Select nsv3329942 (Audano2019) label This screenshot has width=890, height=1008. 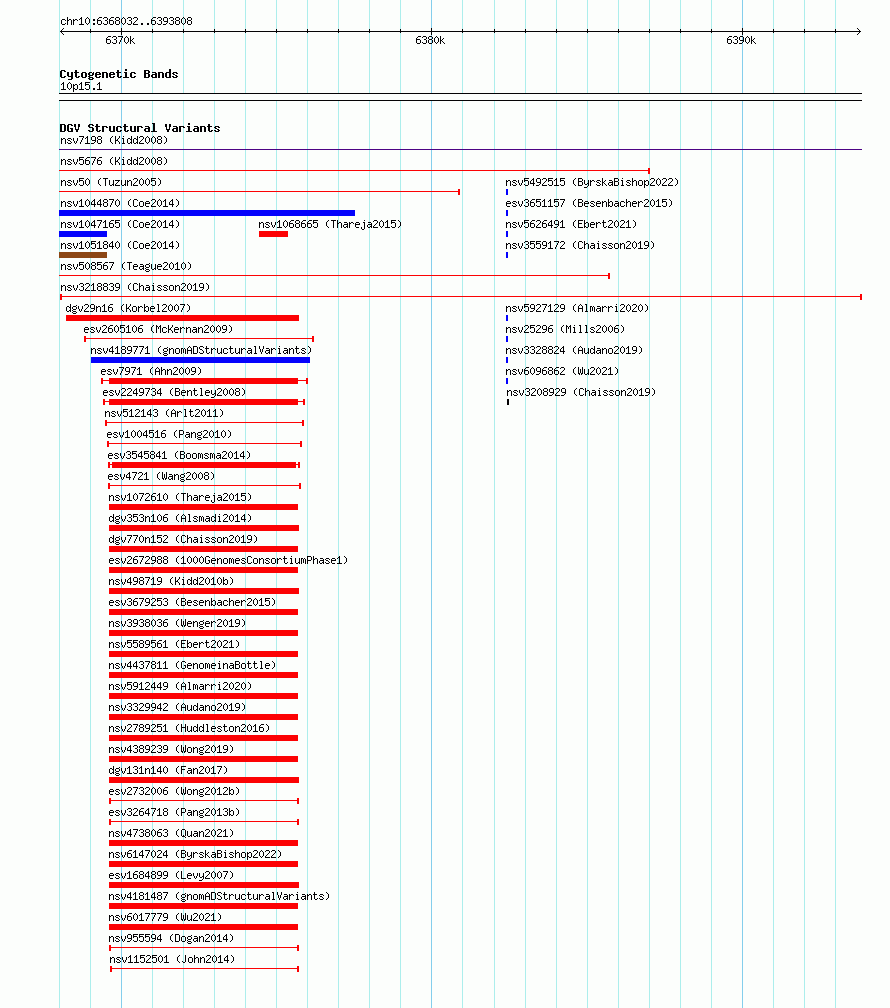[x=177, y=707]
